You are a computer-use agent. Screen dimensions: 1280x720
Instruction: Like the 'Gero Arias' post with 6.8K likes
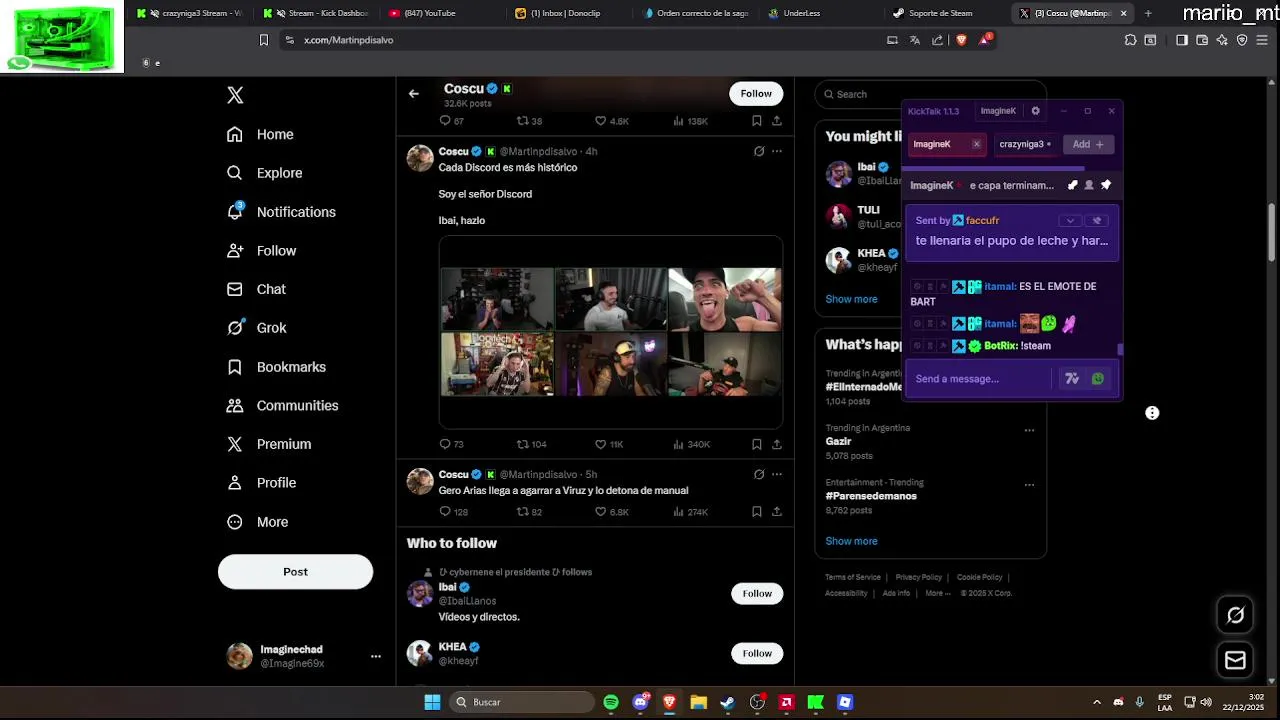coord(601,511)
